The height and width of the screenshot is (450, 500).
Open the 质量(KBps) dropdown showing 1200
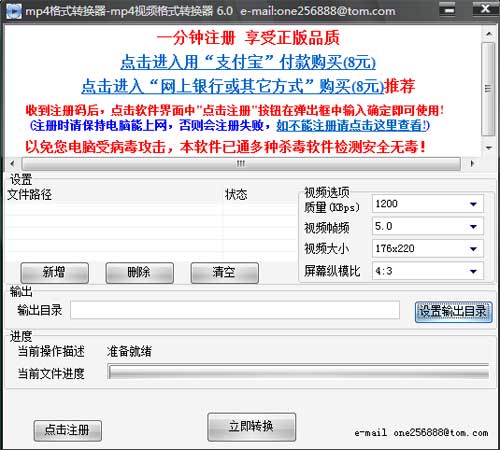[x=428, y=204]
